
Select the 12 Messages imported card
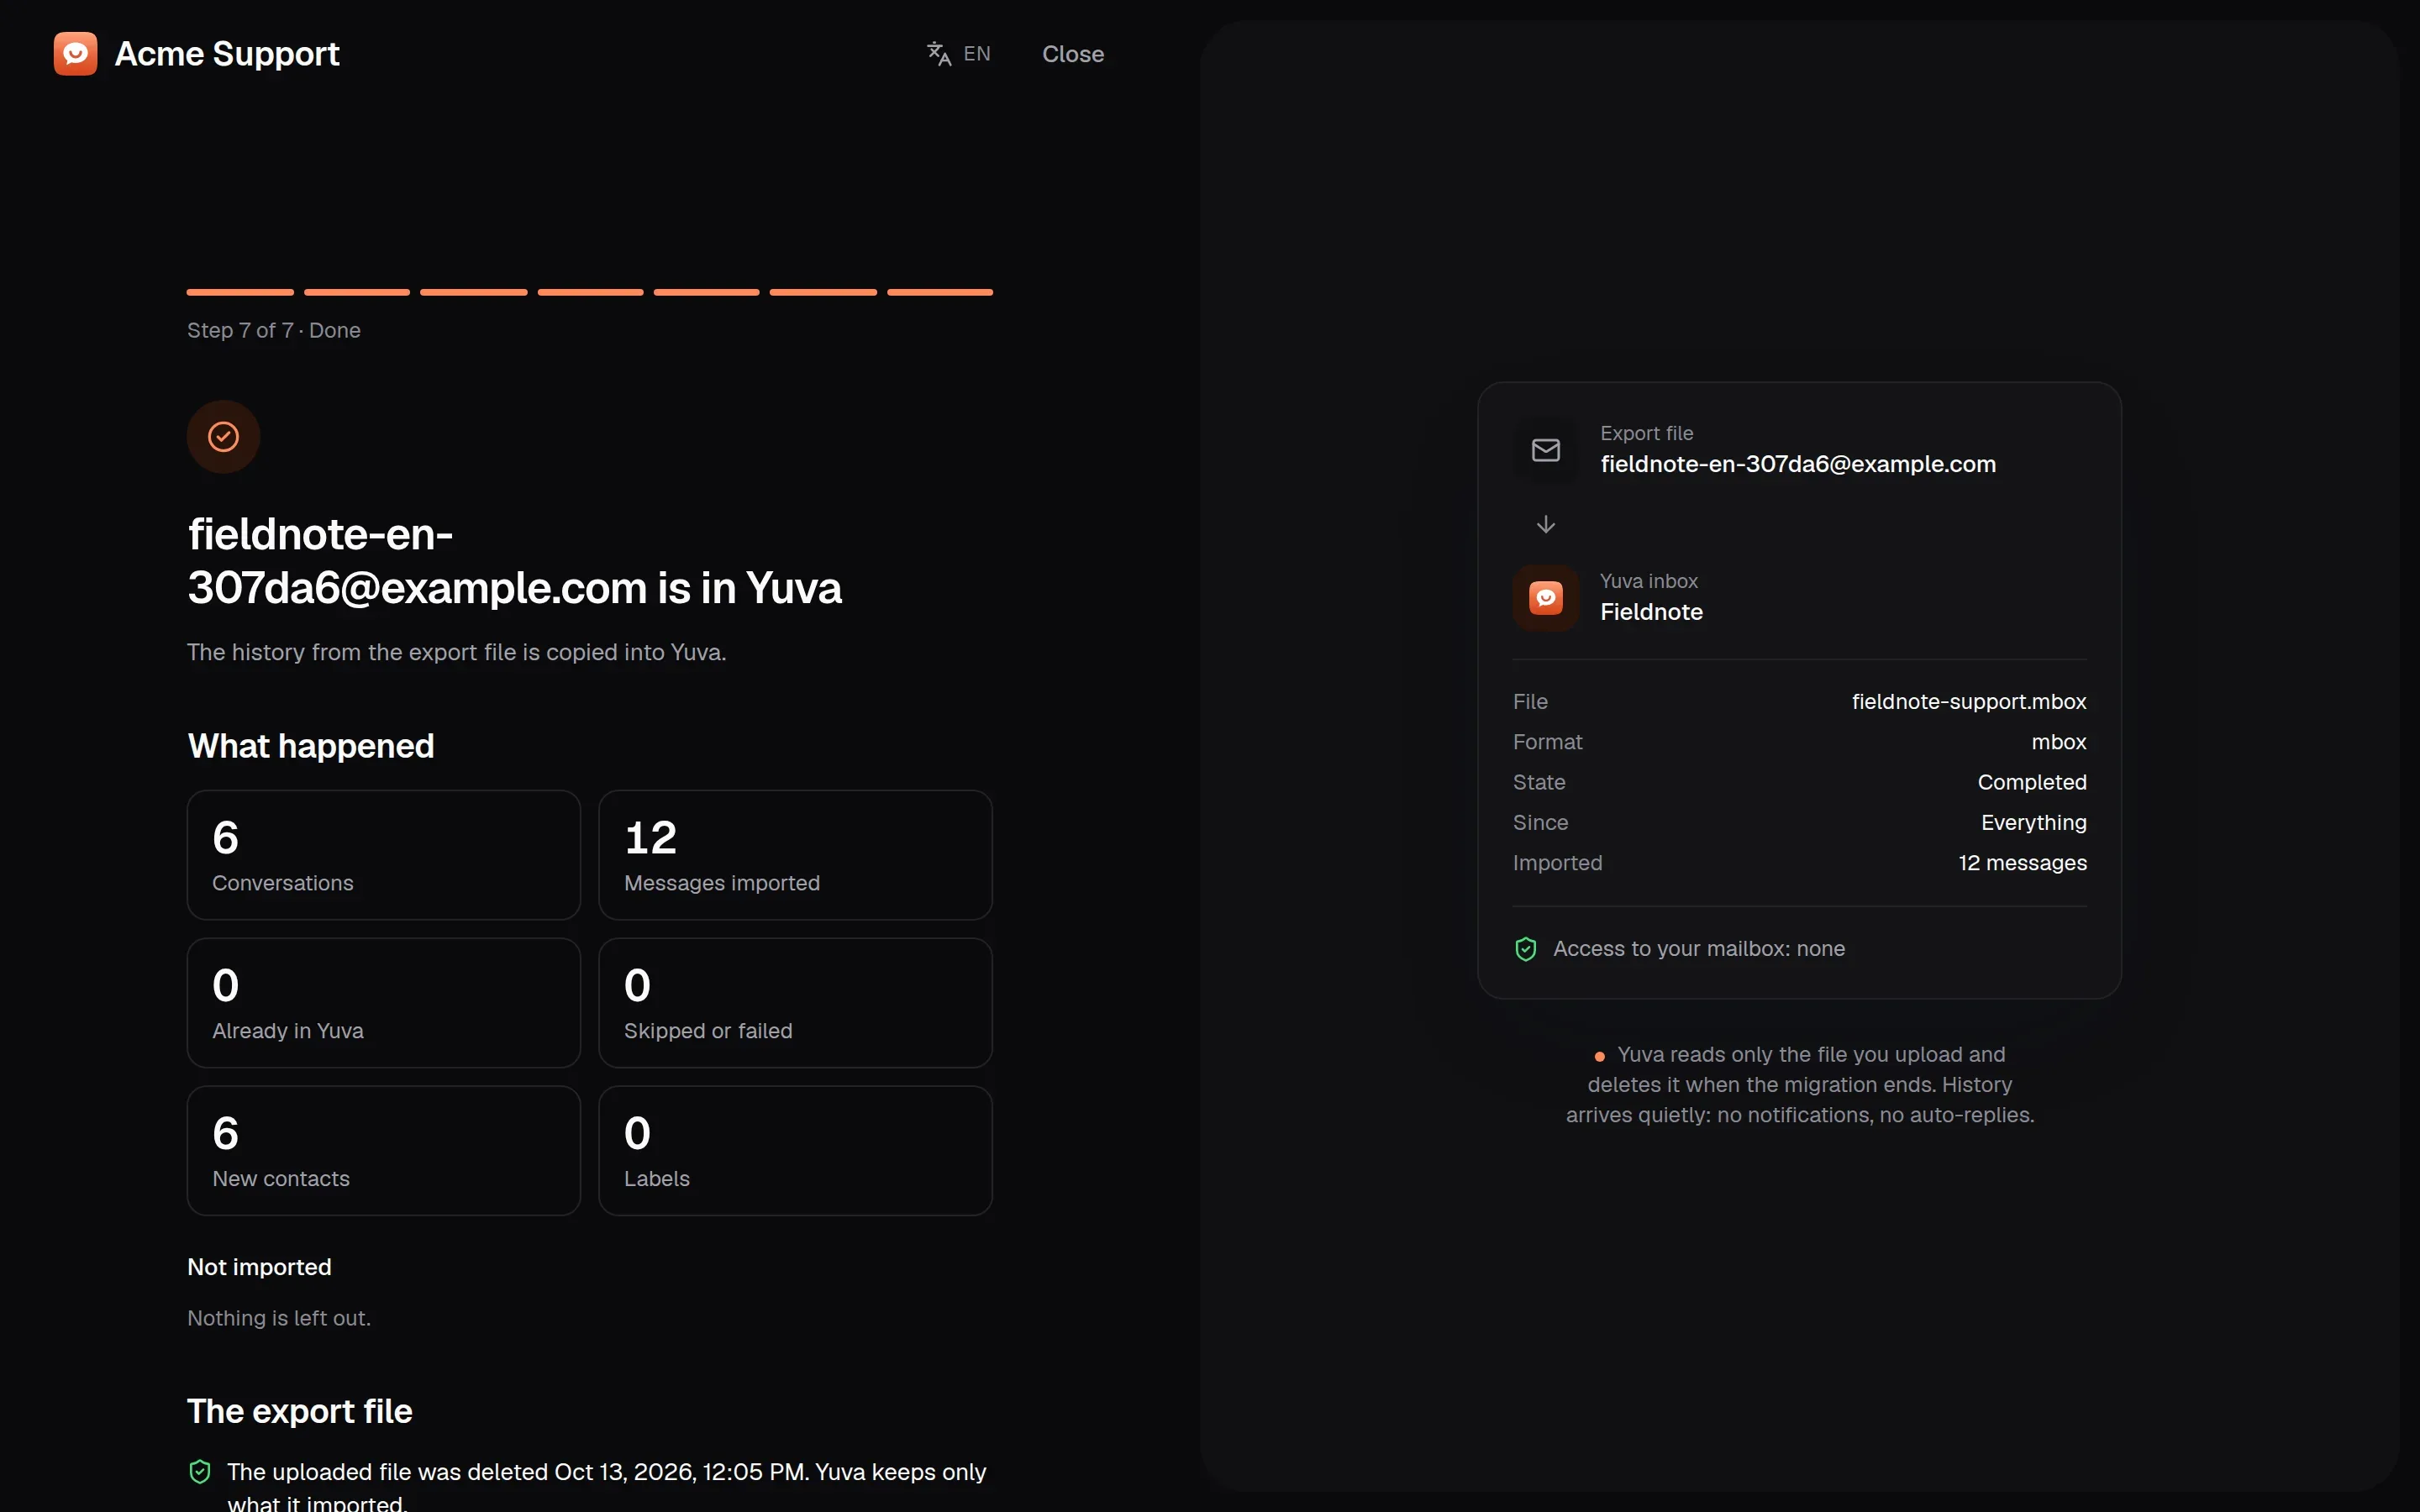796,855
